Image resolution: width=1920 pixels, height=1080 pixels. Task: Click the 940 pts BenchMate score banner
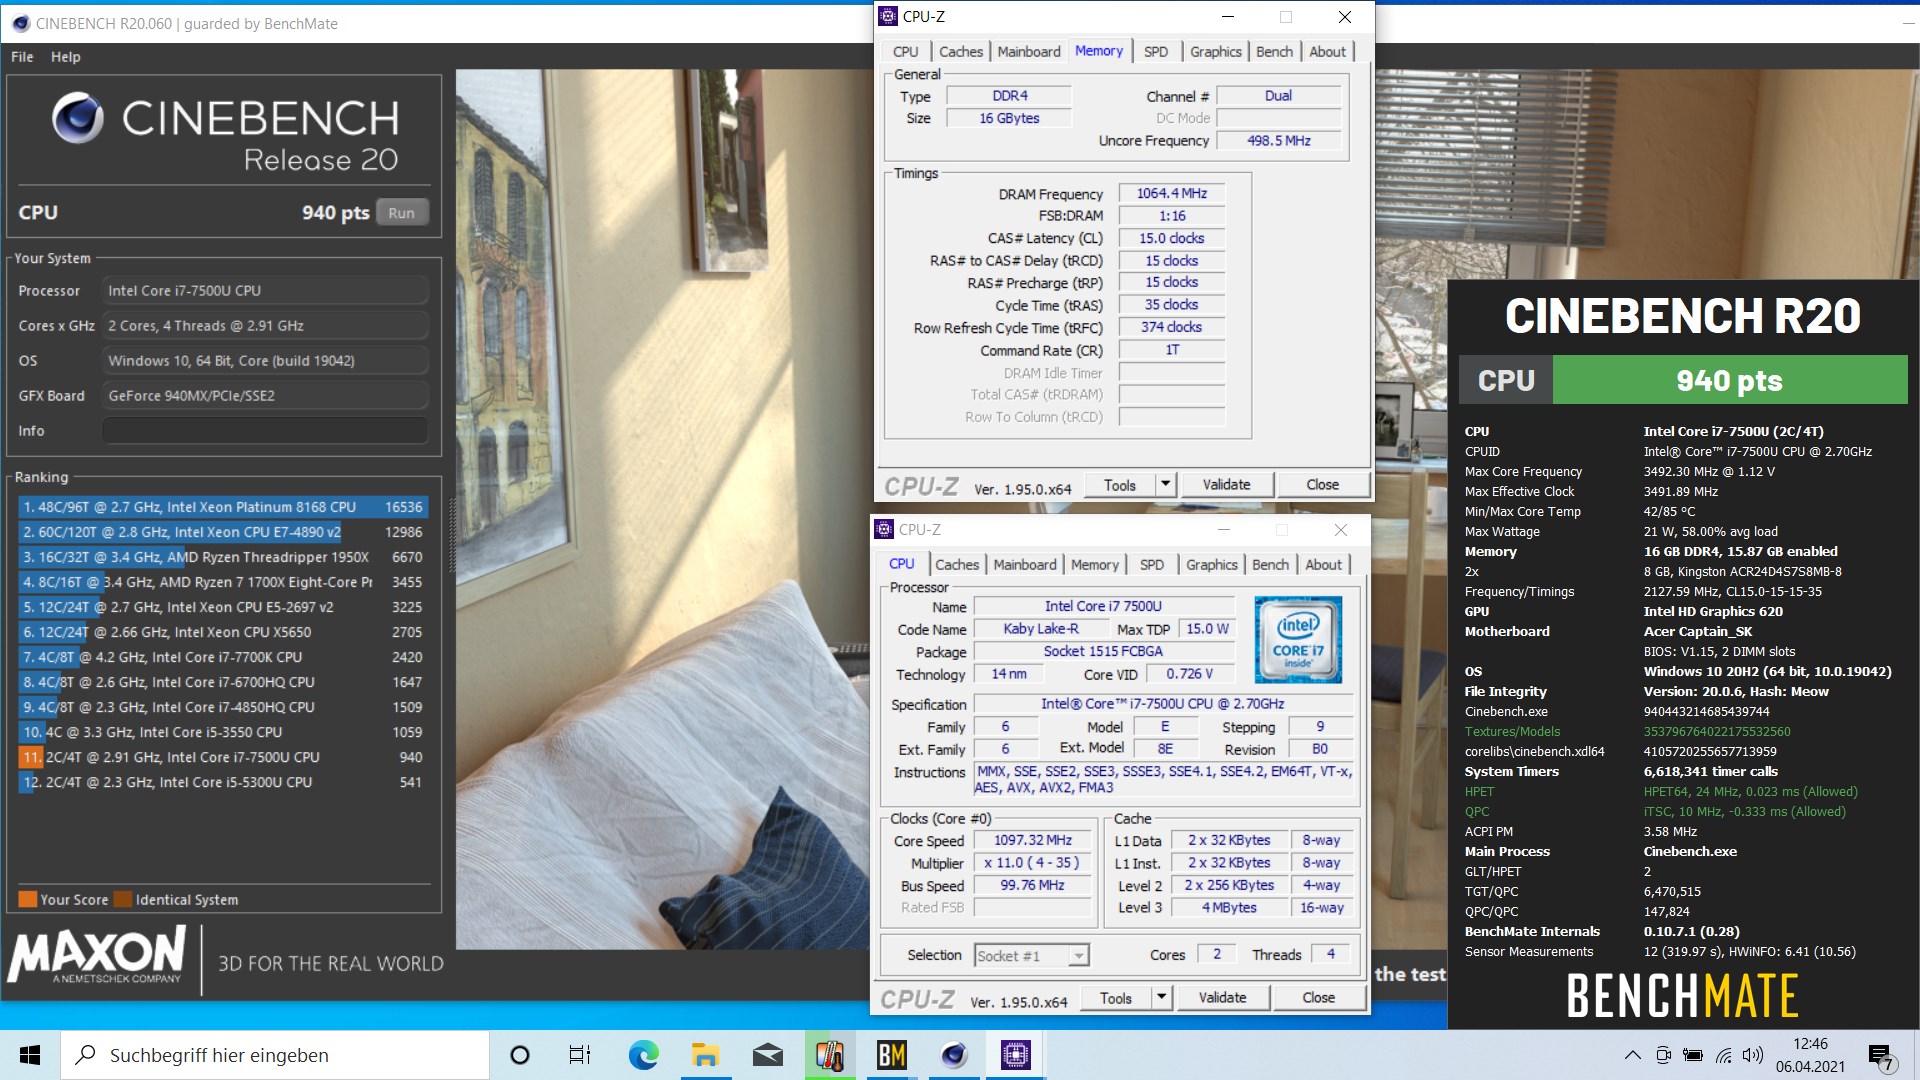pos(1730,381)
